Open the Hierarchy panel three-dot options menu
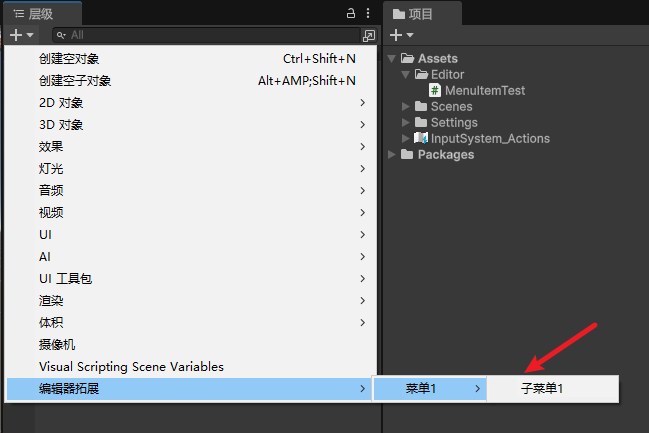Viewport: 649px width, 433px height. pyautogui.click(x=369, y=14)
